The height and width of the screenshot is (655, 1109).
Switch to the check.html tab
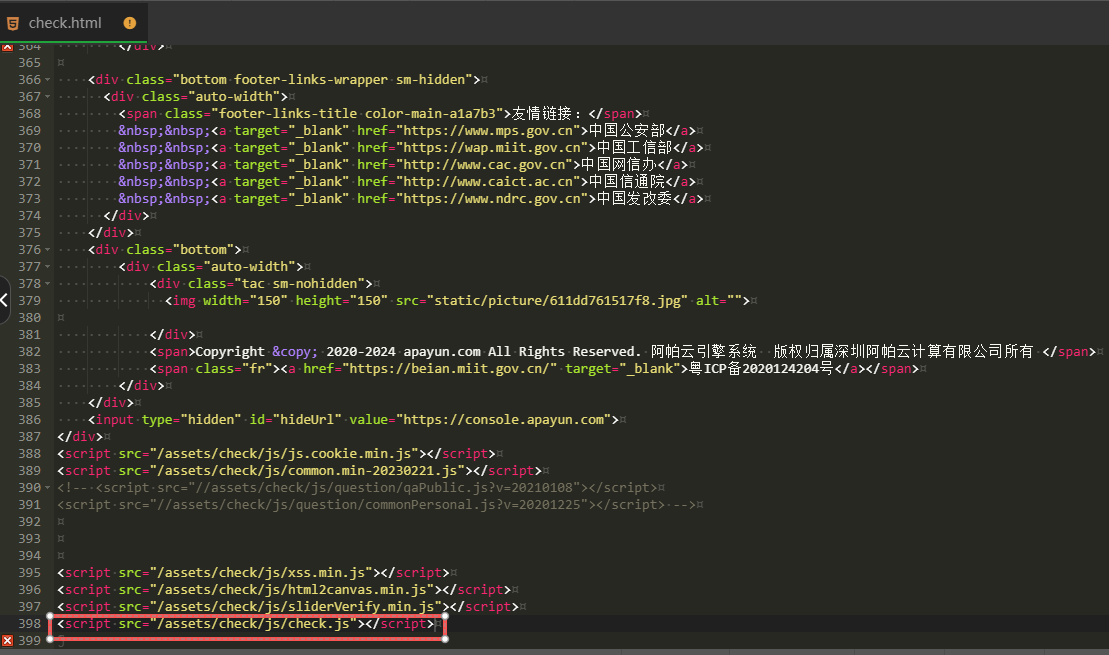(65, 23)
